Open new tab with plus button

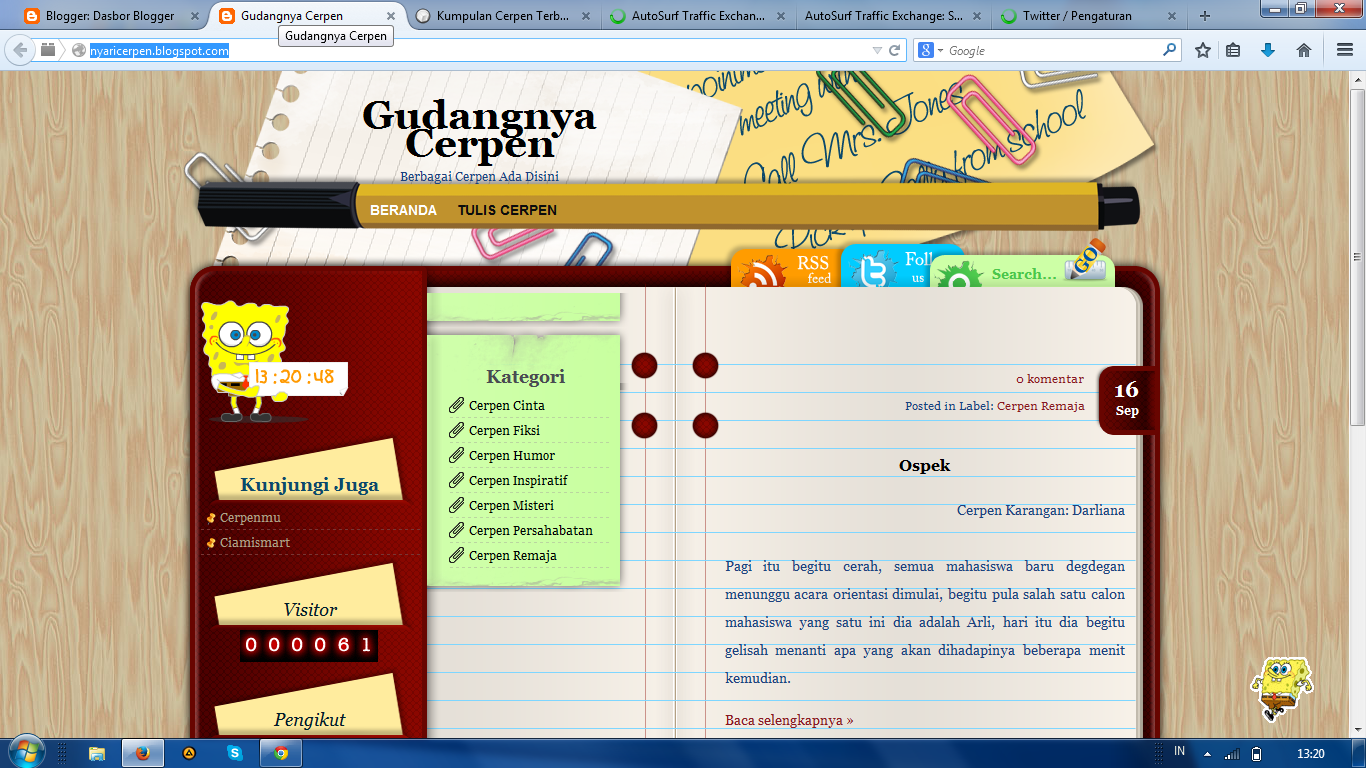[1205, 16]
